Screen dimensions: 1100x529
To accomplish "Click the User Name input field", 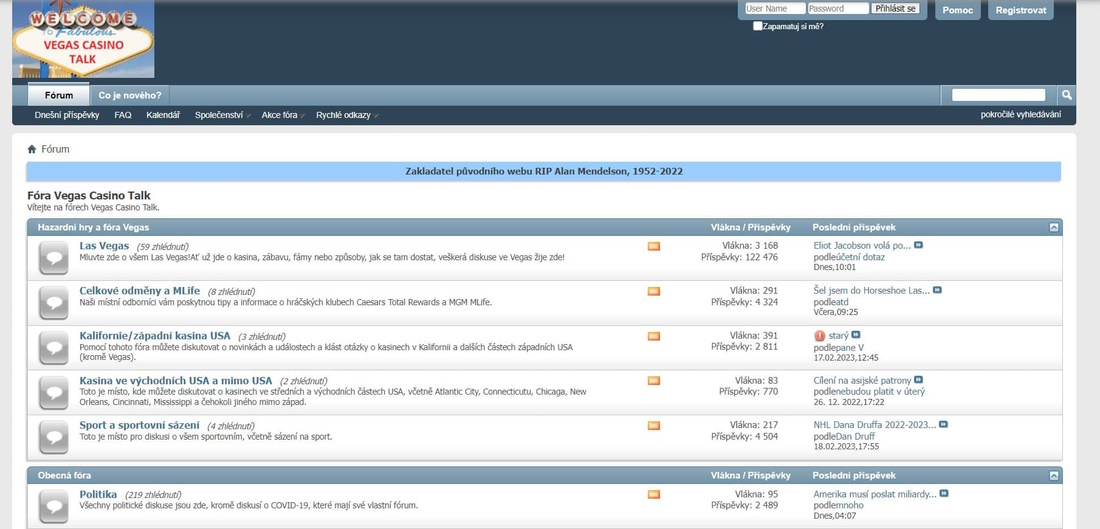I will [x=774, y=8].
